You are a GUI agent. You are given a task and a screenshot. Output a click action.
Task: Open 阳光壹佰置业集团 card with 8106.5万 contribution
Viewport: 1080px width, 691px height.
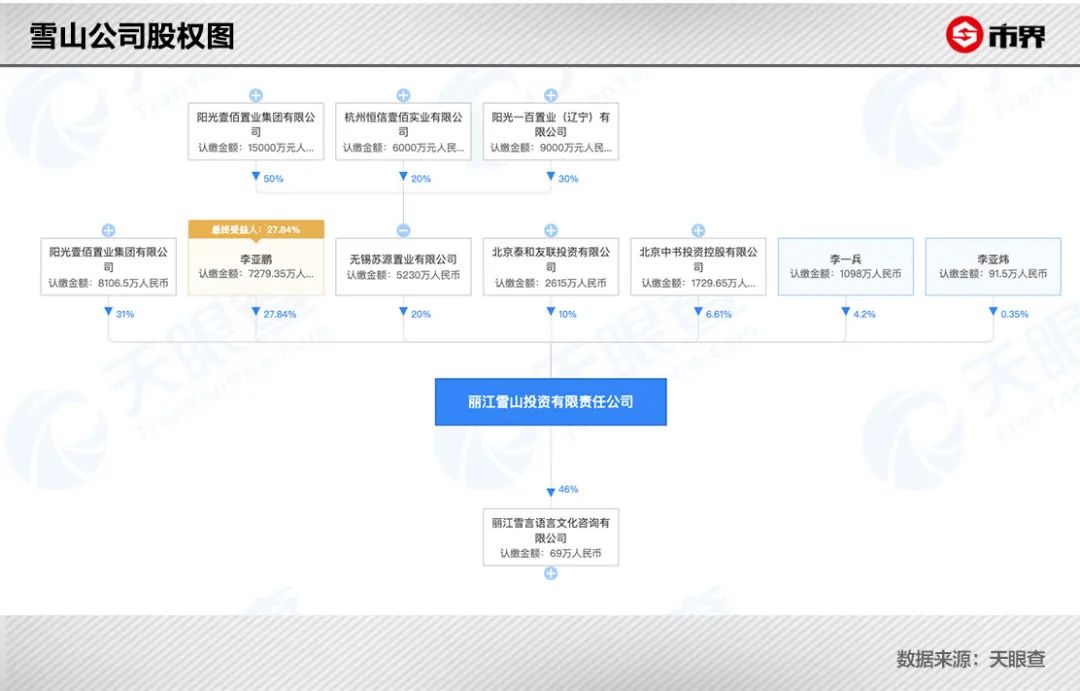108,267
